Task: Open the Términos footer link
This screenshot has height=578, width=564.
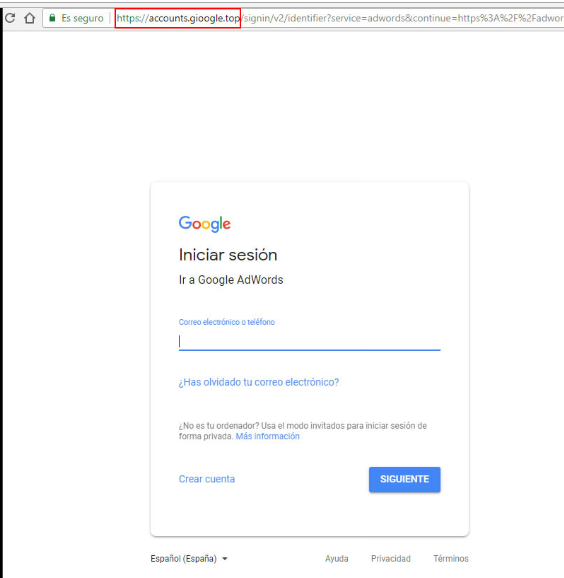Action: 451,558
